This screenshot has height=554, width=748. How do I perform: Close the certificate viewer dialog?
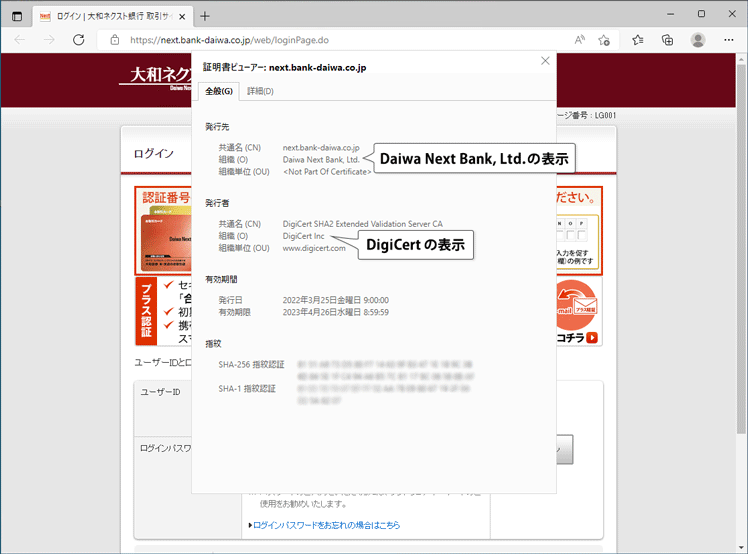pos(545,61)
